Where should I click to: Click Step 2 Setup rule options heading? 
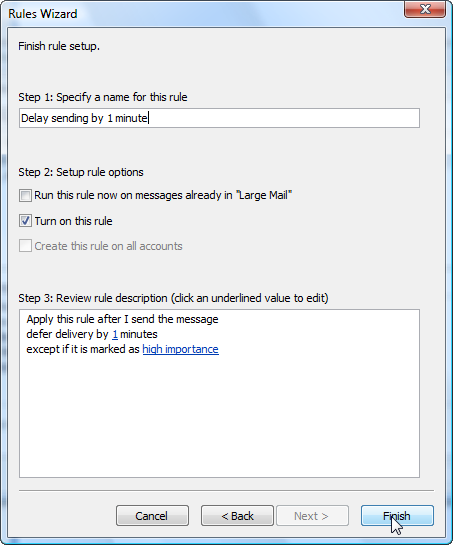[81, 172]
